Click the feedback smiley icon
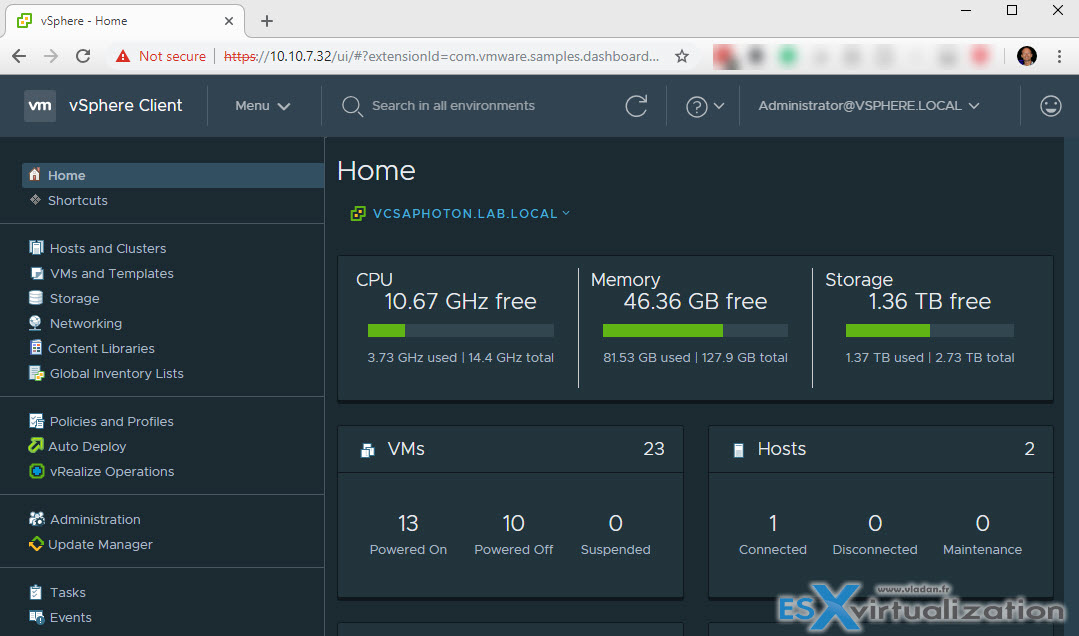 click(x=1050, y=105)
